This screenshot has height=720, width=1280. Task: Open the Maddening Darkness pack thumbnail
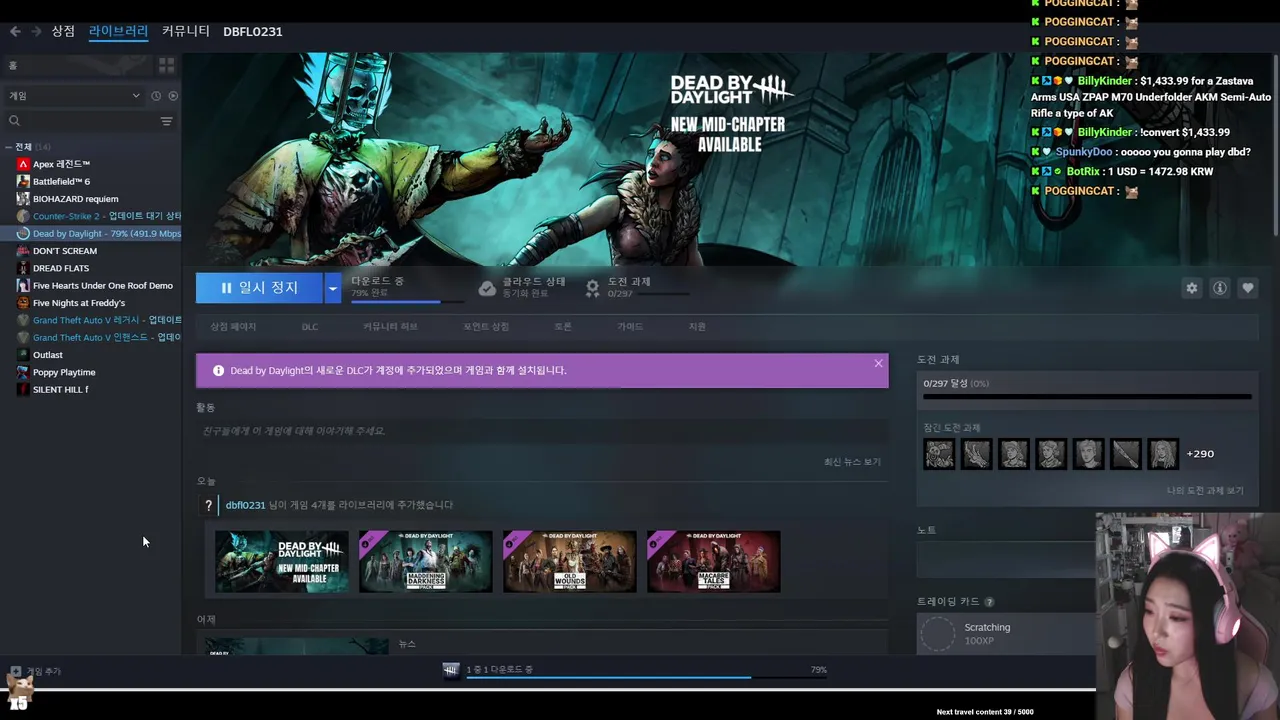(425, 562)
